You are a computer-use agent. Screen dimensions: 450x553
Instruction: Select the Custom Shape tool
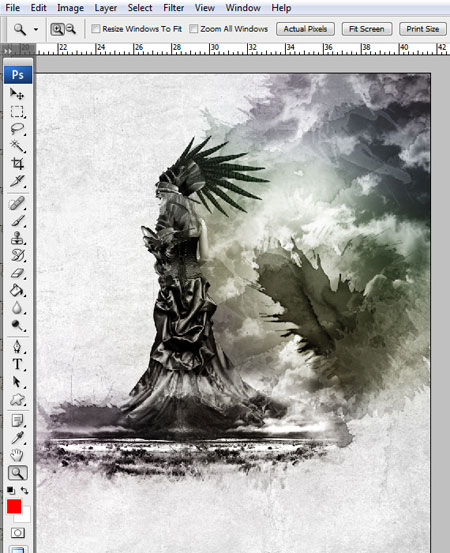point(17,400)
